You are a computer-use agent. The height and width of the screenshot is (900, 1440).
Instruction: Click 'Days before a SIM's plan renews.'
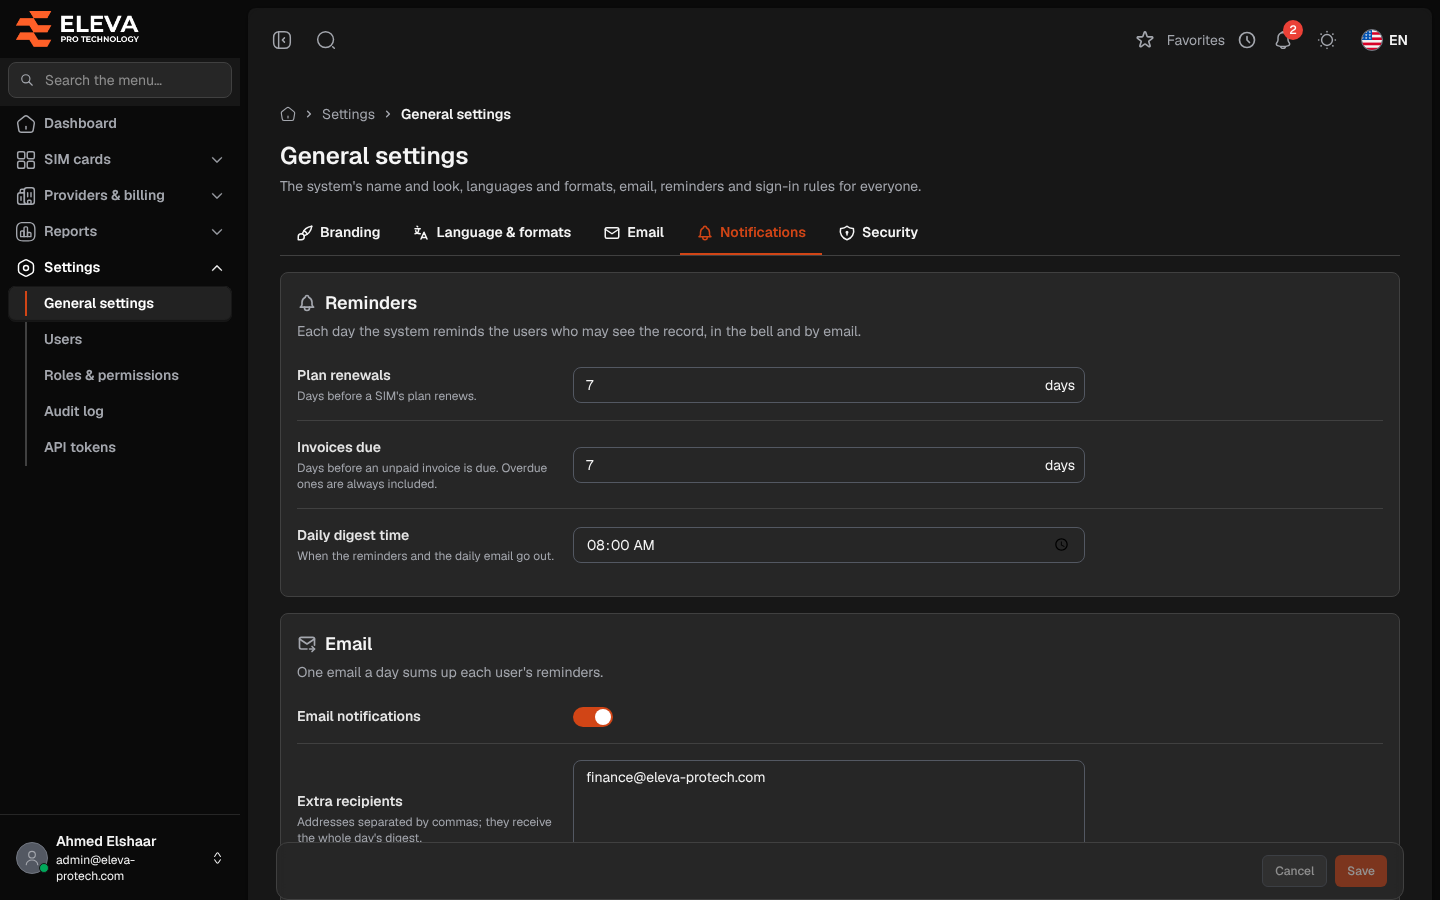pos(387,396)
